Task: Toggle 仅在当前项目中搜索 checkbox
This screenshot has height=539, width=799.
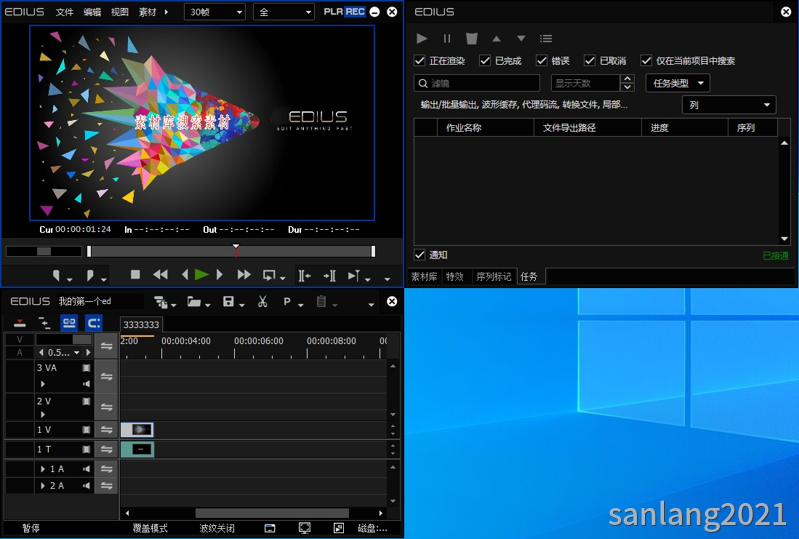Action: 646,61
